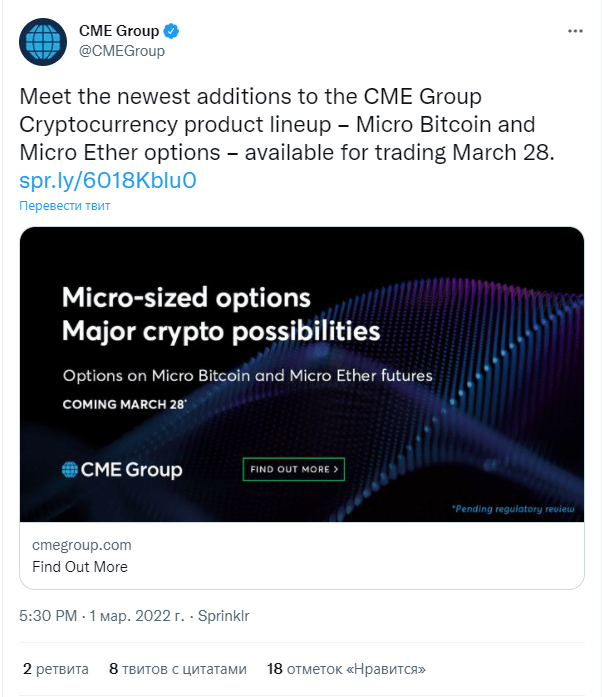Open the CME Group globe avatar
This screenshot has height=697, width=602.
point(43,42)
